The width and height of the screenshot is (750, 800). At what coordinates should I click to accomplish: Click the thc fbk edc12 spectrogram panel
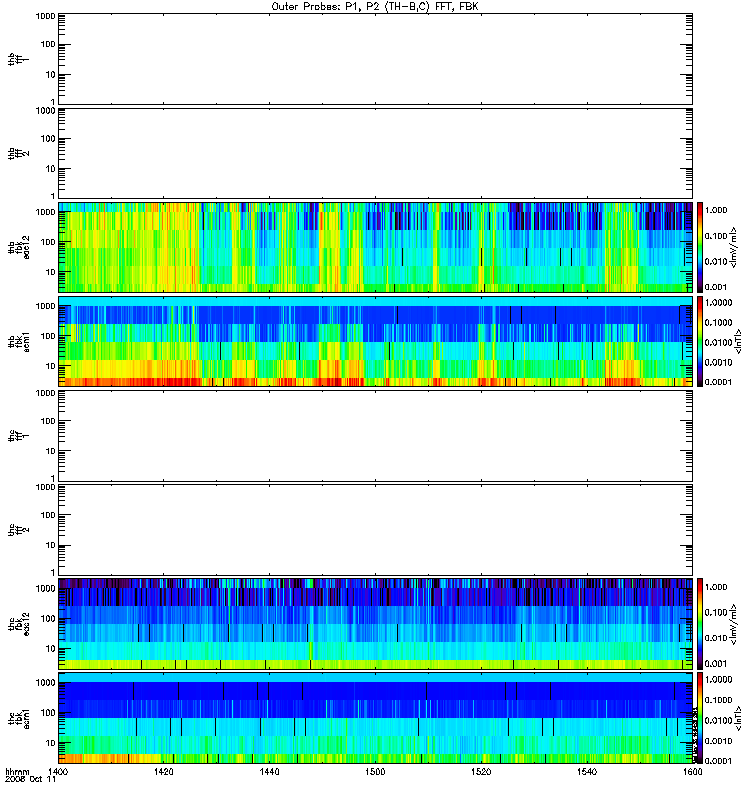click(x=375, y=624)
